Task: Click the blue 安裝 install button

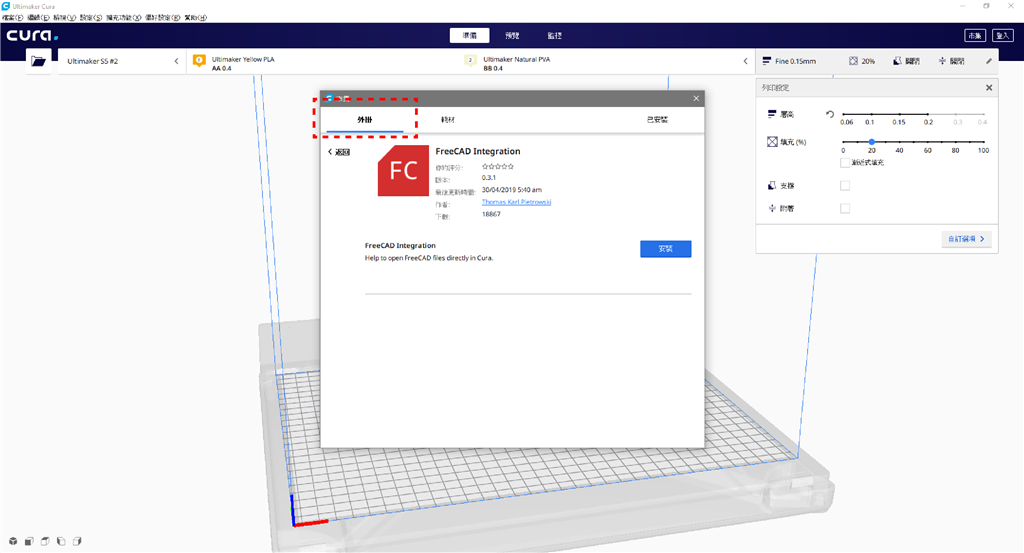Action: click(x=665, y=249)
